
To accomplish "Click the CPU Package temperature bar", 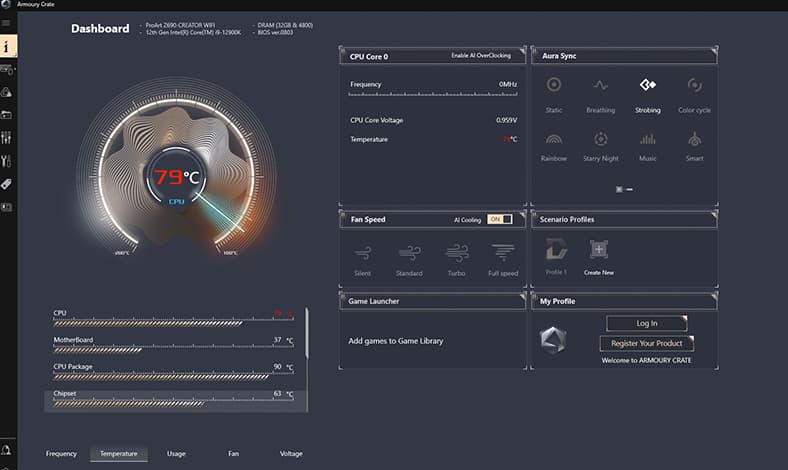I will [161, 377].
